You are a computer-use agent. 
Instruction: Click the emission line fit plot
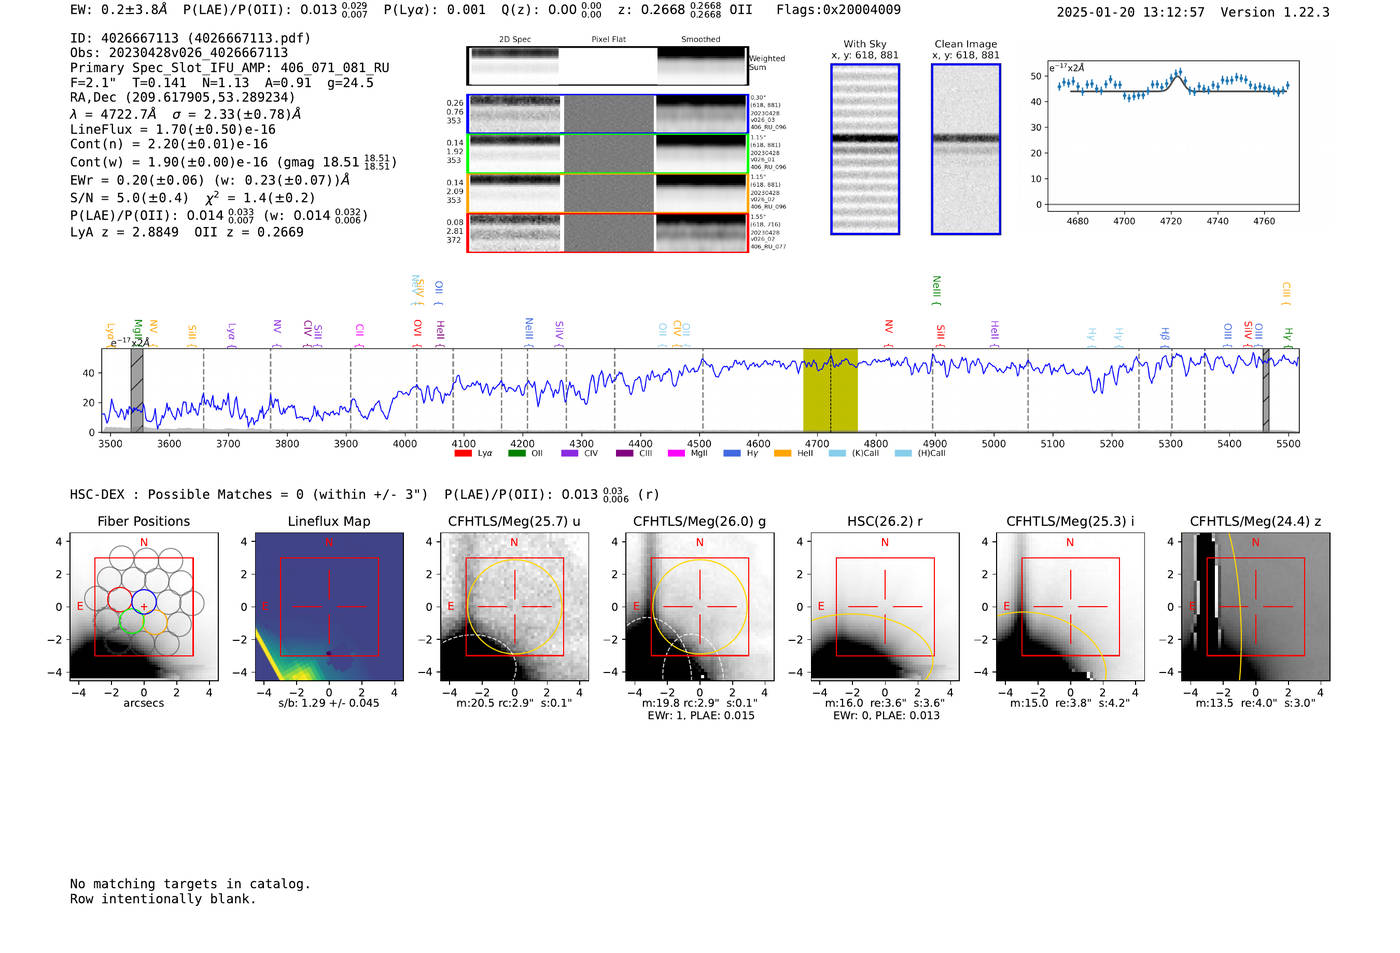coord(1173,136)
